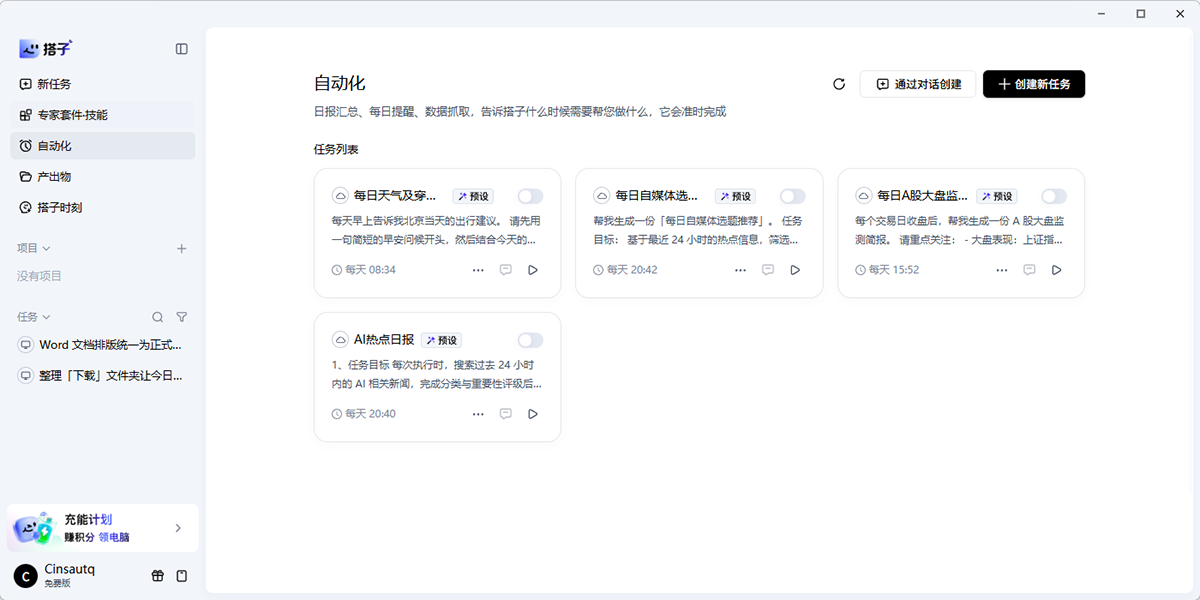Click the 创建新任务 button
Screen dimensions: 1200x600
(1034, 84)
